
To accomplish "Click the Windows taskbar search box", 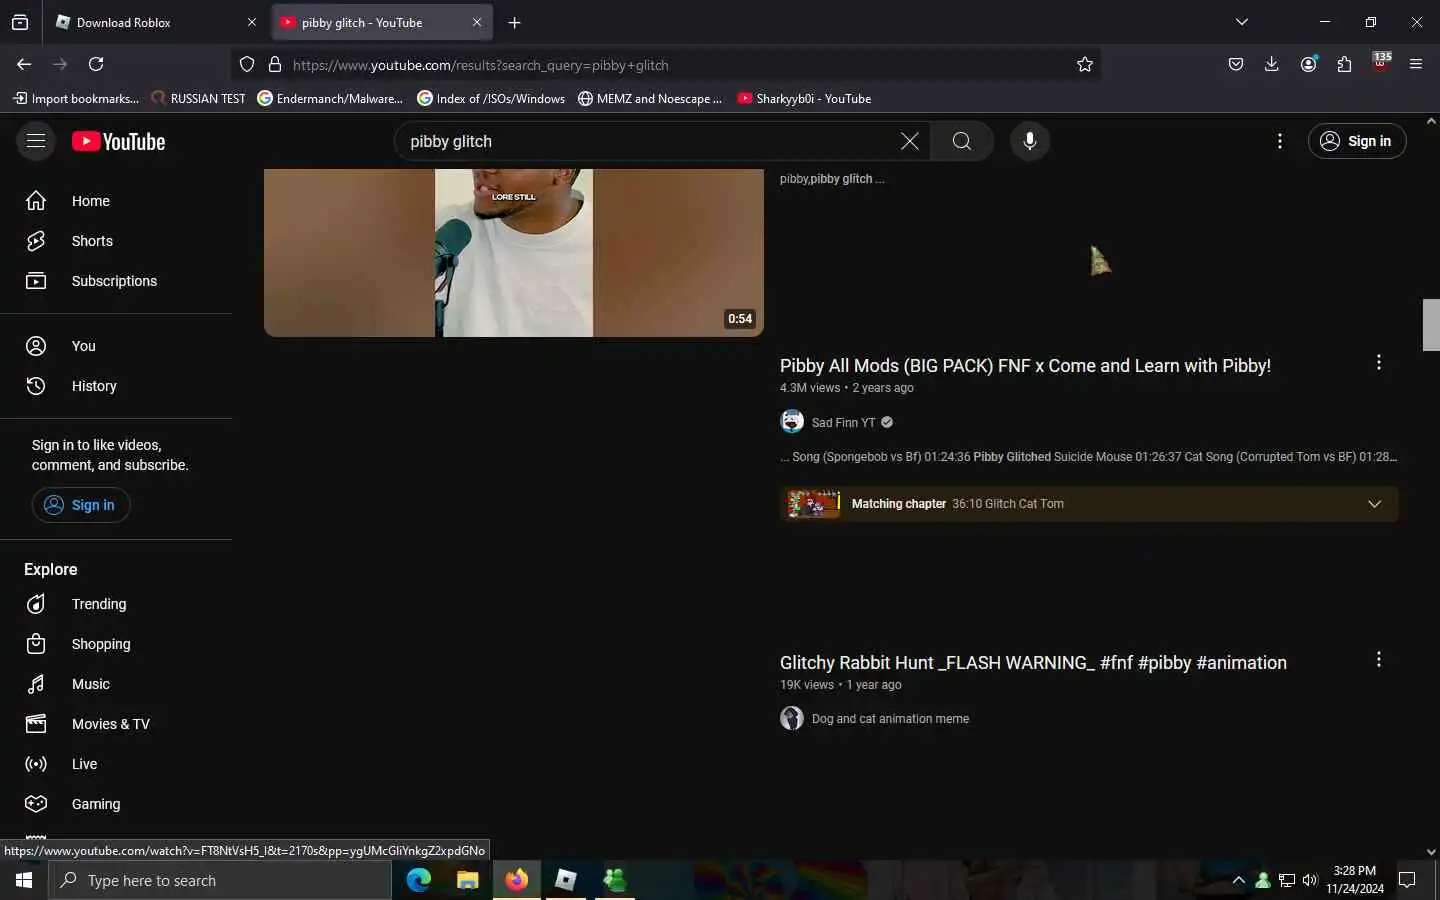I will 220,880.
